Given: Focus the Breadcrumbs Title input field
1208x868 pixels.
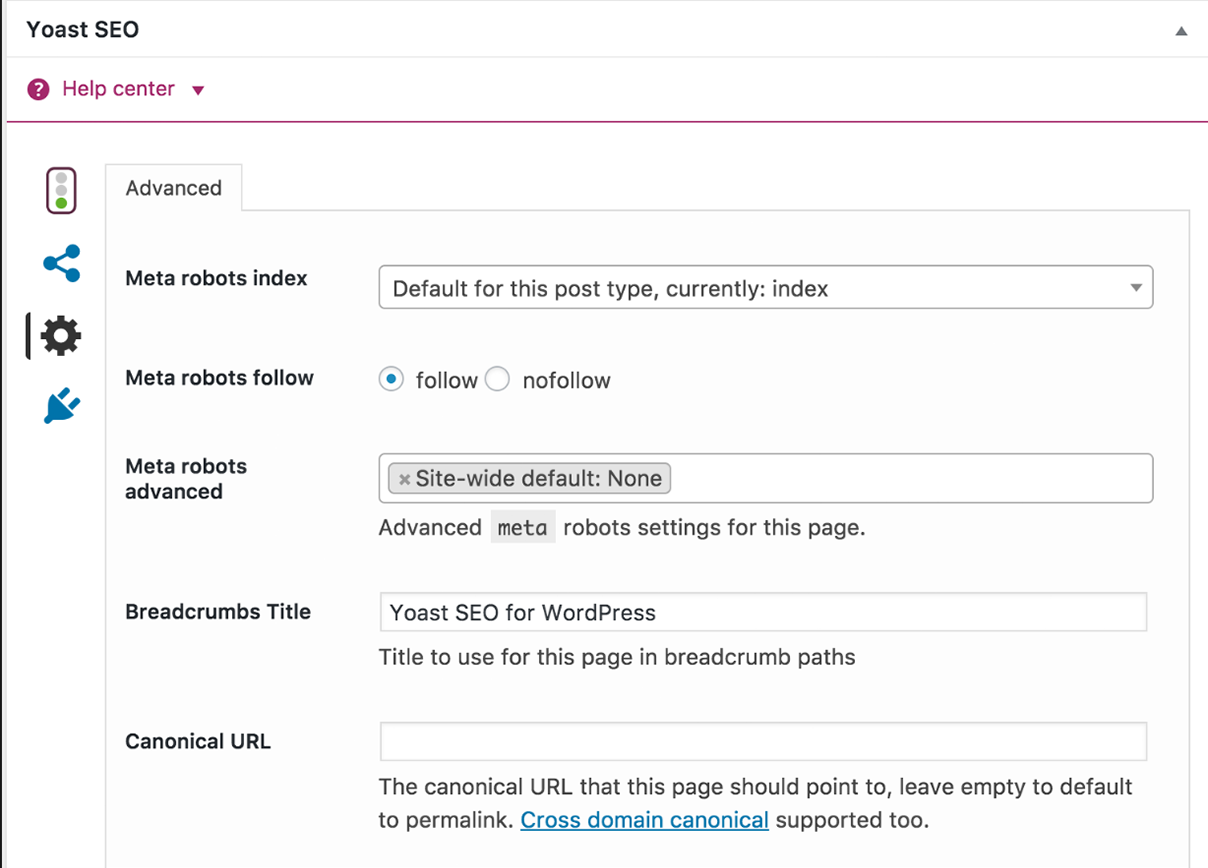Looking at the screenshot, I should click(763, 612).
